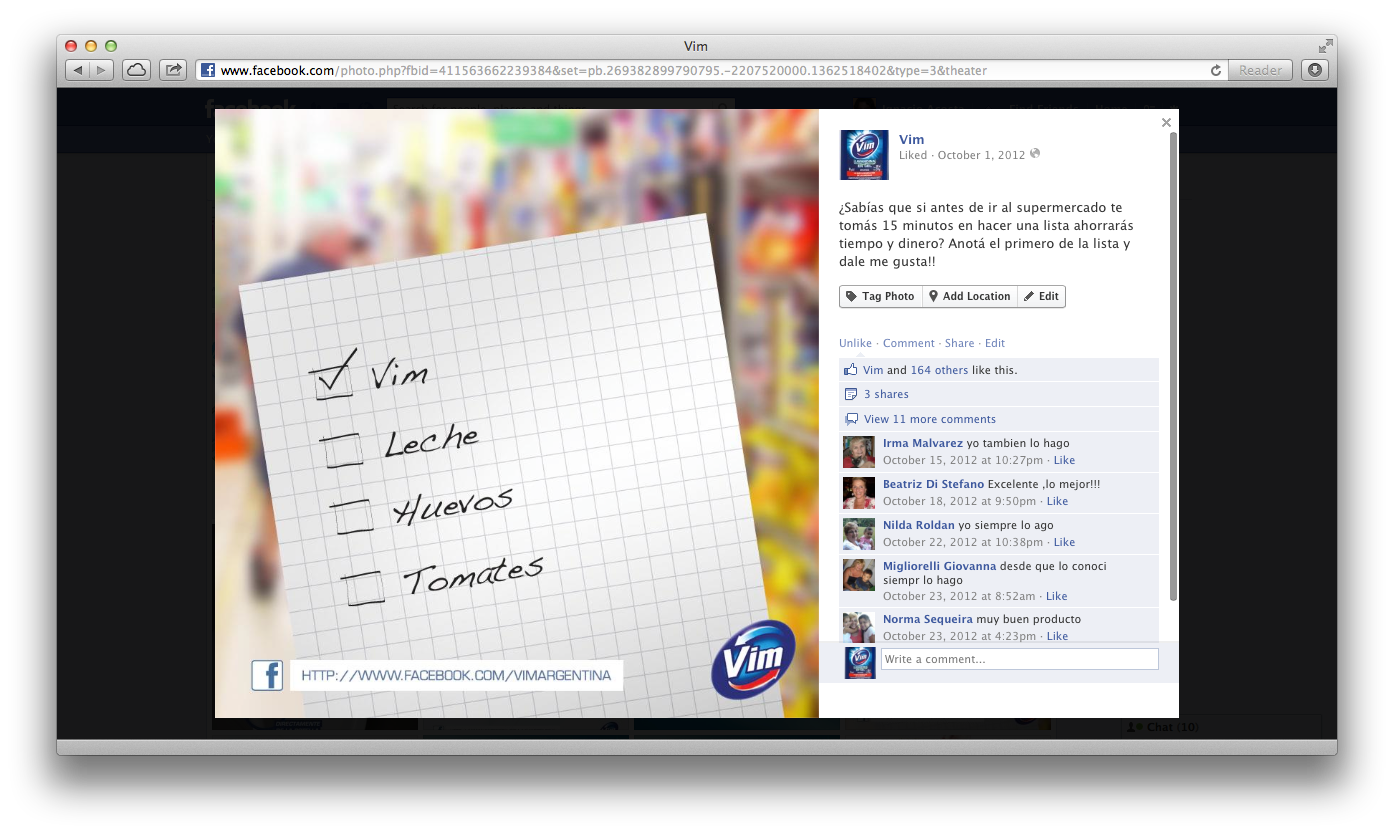This screenshot has width=1394, height=834.
Task: Click the comments bubble icon beside View 11 more
Action: coord(851,419)
